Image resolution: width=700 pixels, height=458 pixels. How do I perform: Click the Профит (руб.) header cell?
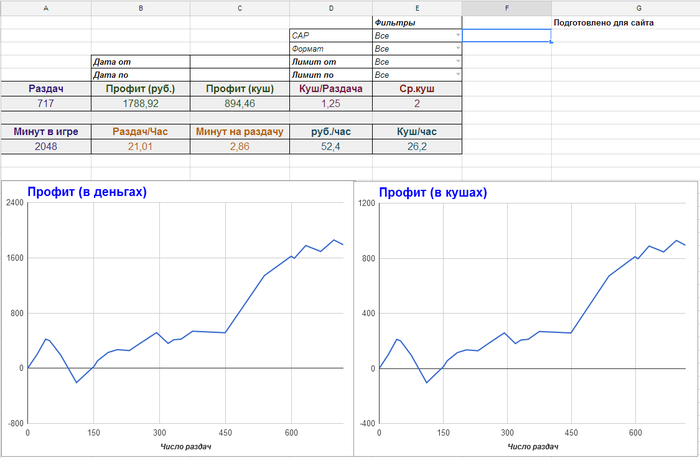(141, 88)
